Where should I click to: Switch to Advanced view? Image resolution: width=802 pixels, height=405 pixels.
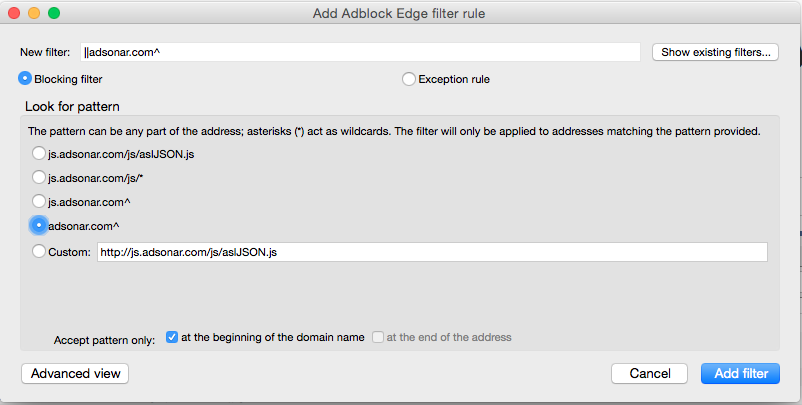[x=75, y=373]
